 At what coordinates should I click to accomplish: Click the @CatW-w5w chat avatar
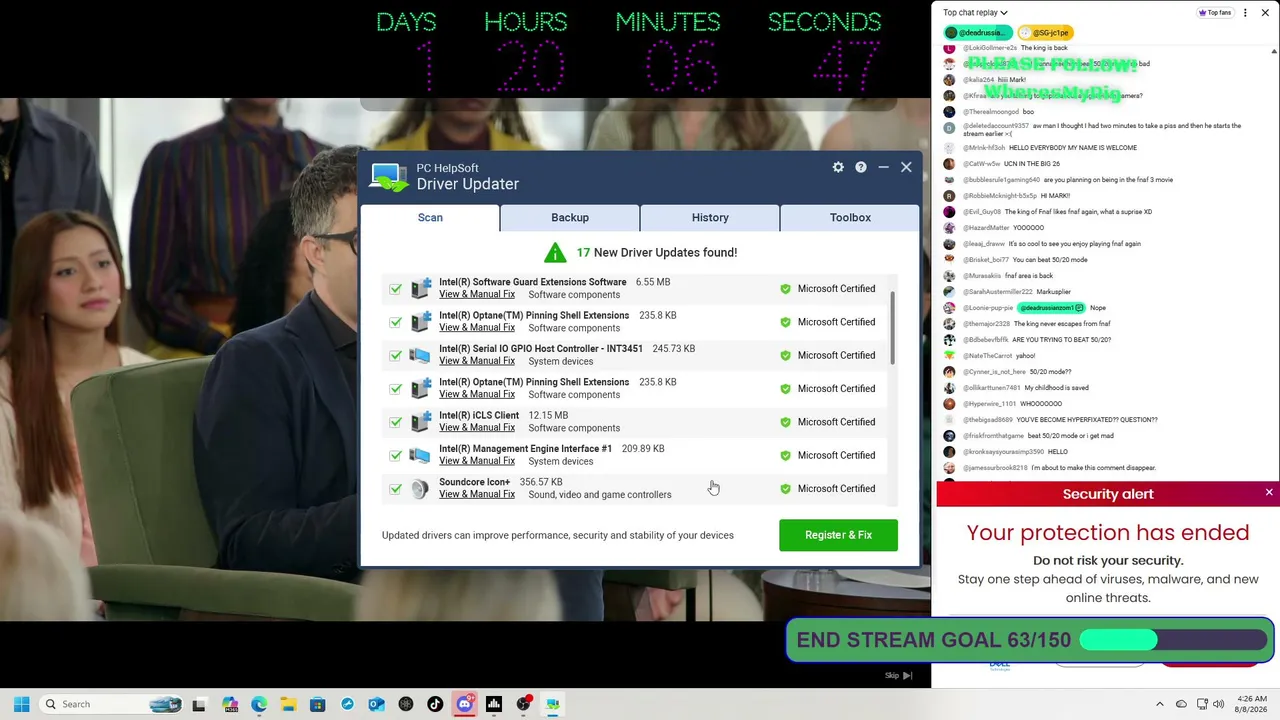coord(949,164)
